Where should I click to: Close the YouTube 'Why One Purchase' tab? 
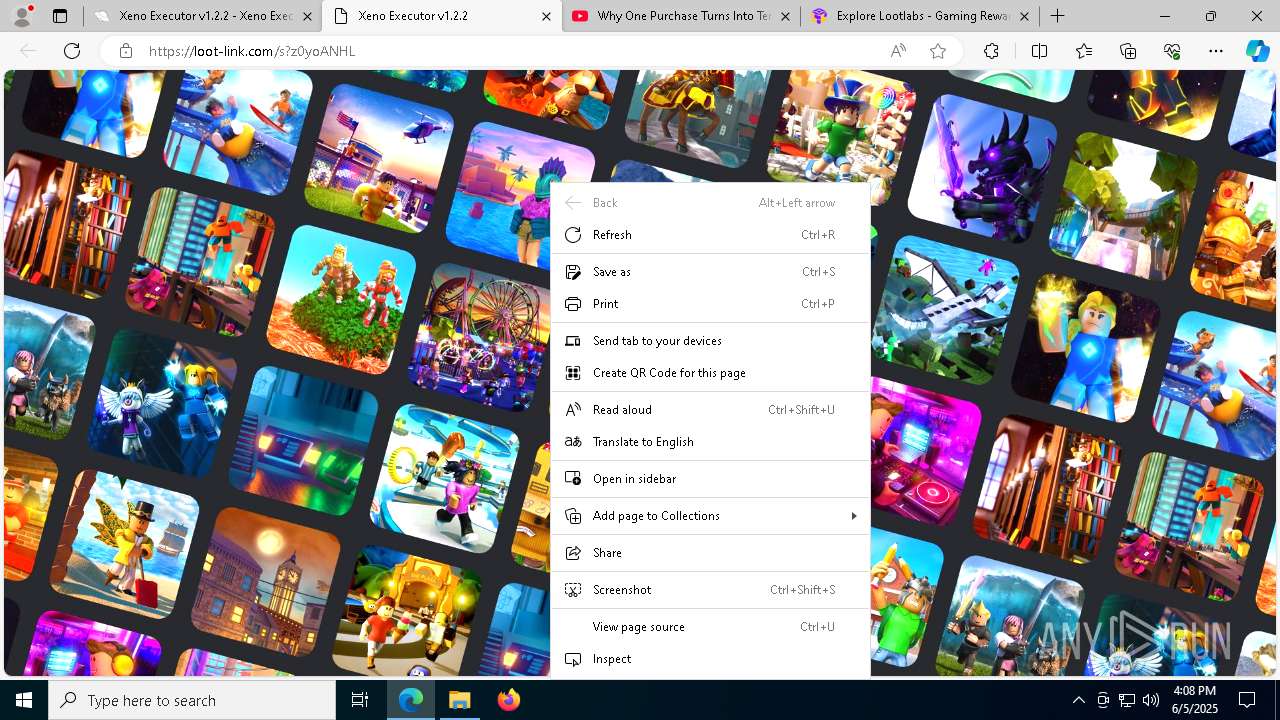pos(785,16)
